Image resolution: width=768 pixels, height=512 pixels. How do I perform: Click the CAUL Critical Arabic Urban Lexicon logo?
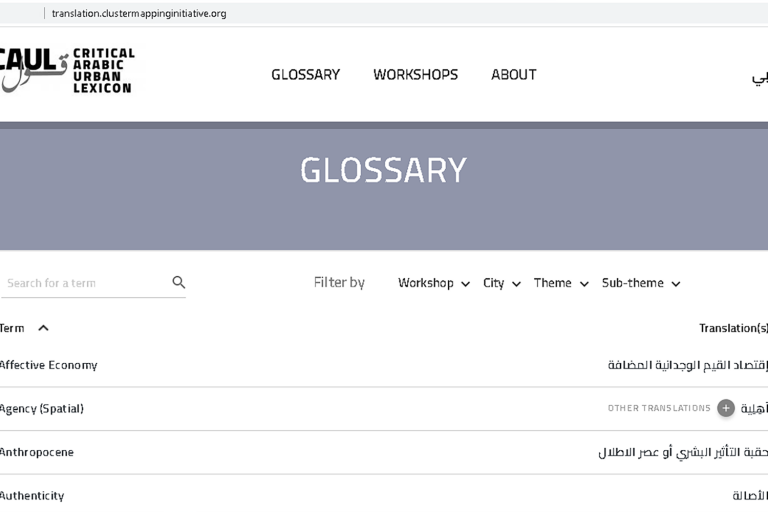[x=66, y=70]
